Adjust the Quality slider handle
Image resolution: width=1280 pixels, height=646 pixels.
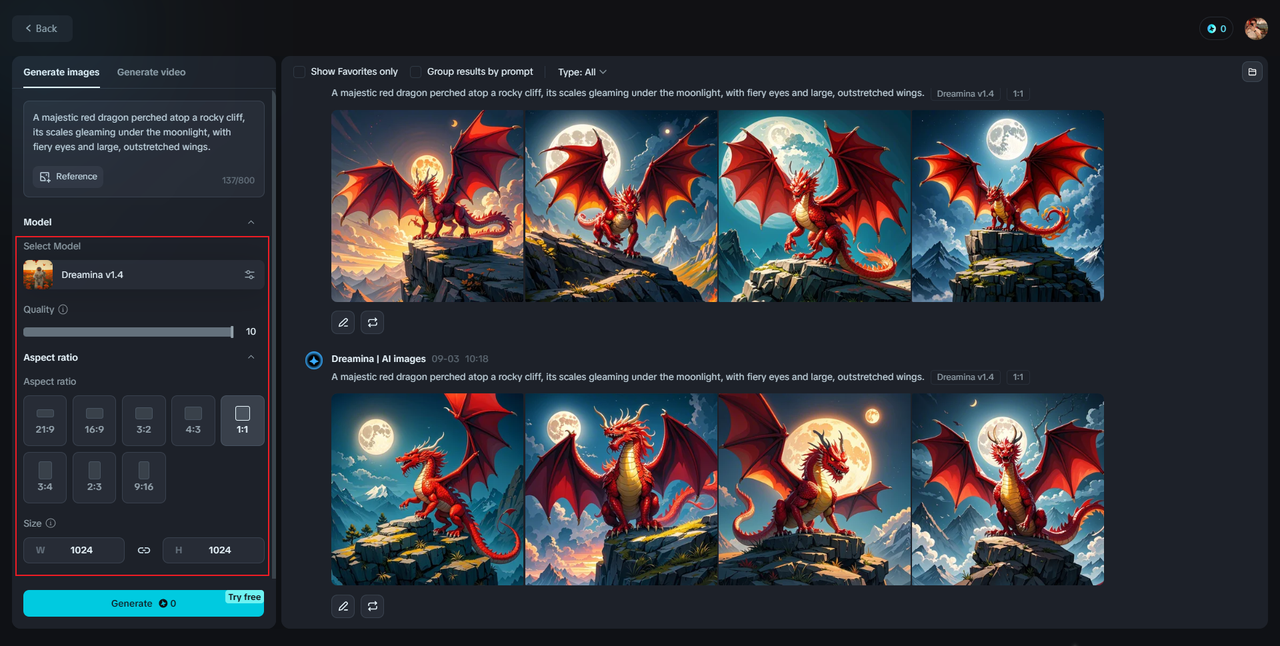232,332
